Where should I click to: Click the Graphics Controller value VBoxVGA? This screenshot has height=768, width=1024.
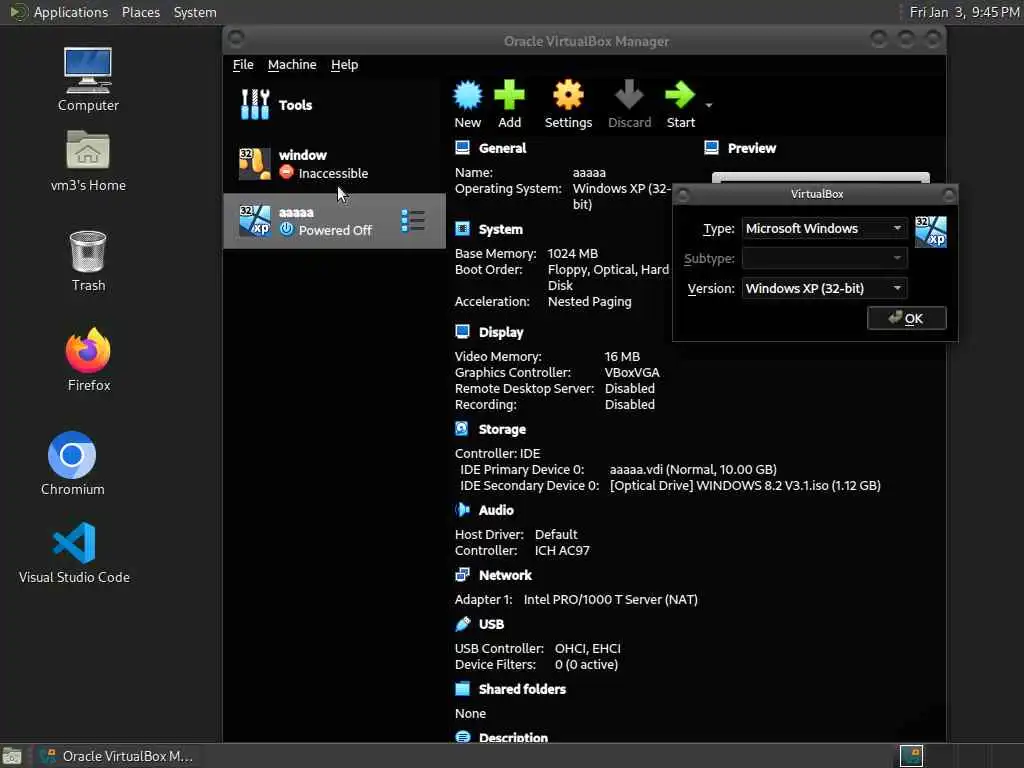(x=632, y=372)
